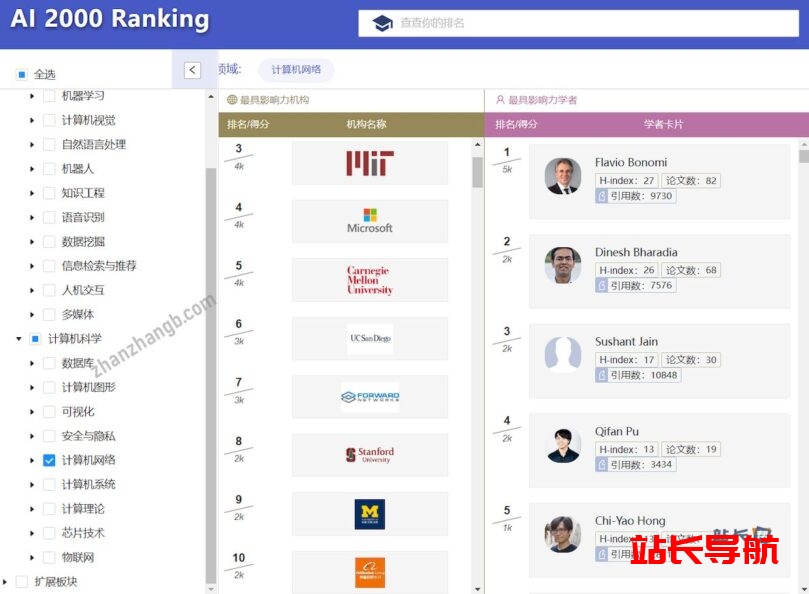Open the Stanford University logo card

370,455
